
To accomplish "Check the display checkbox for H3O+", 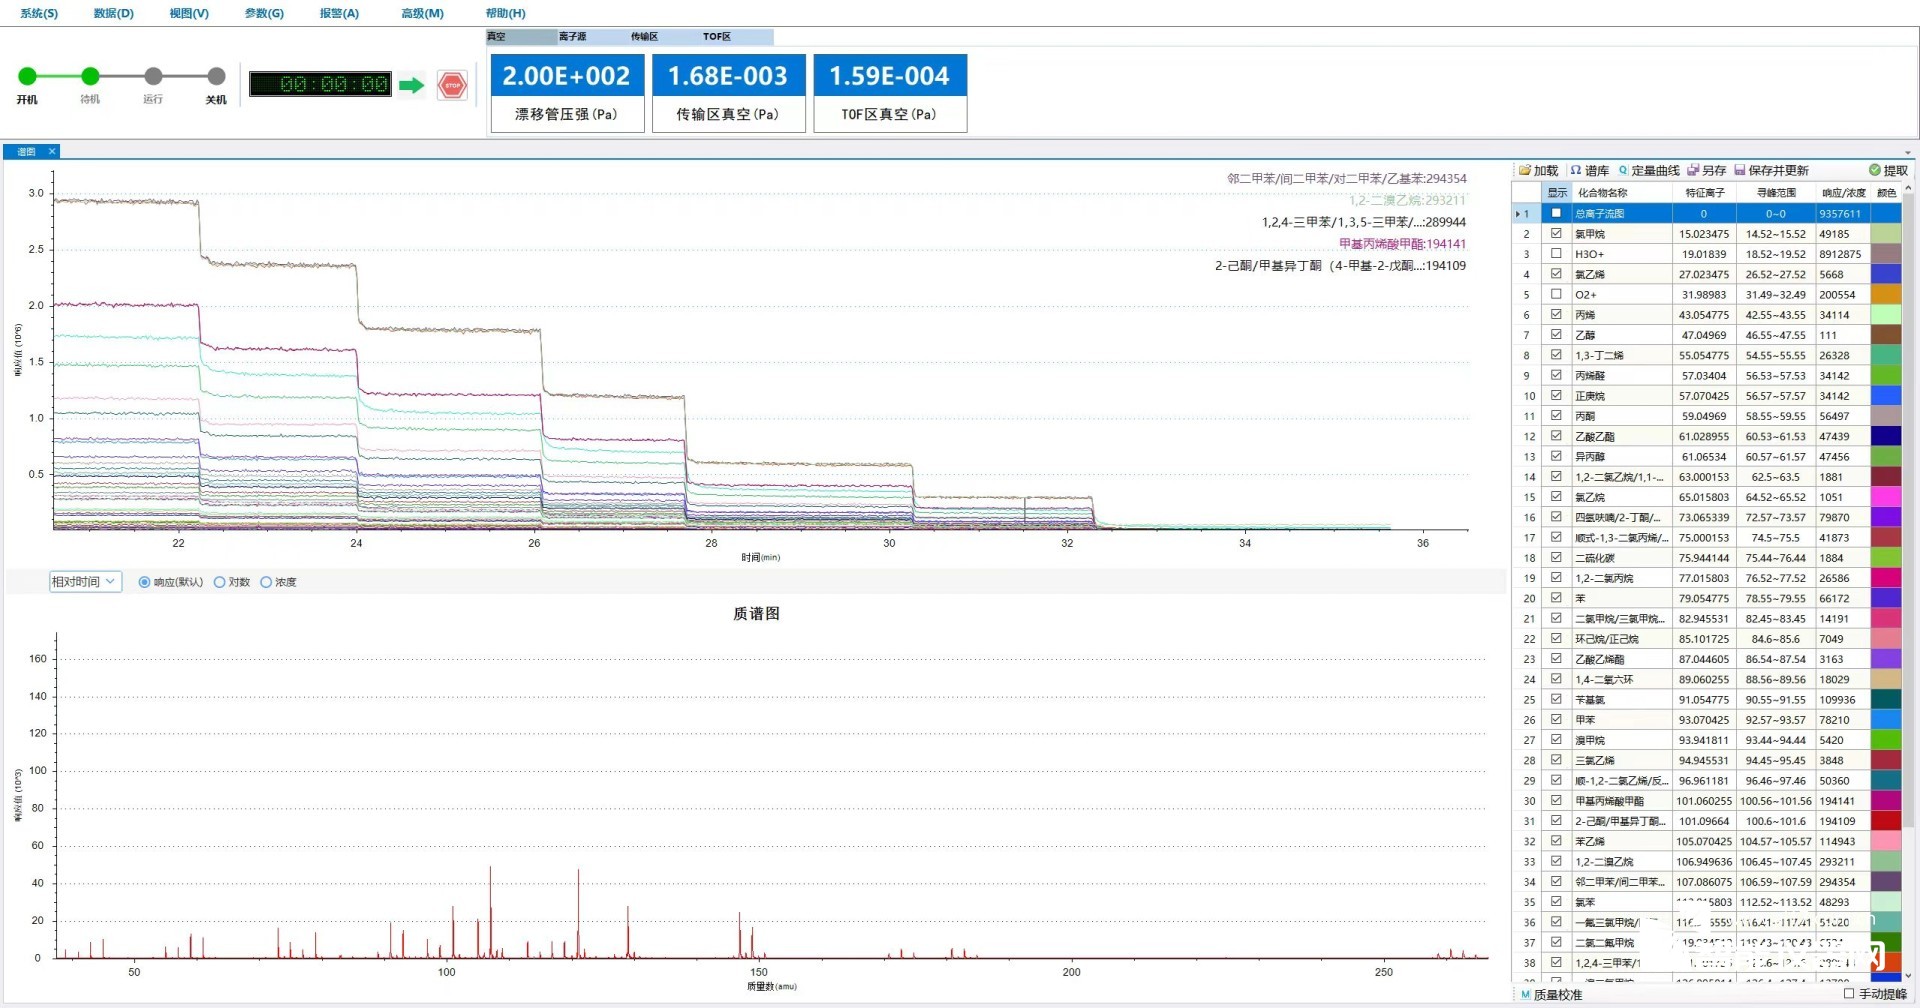I will click(x=1556, y=253).
